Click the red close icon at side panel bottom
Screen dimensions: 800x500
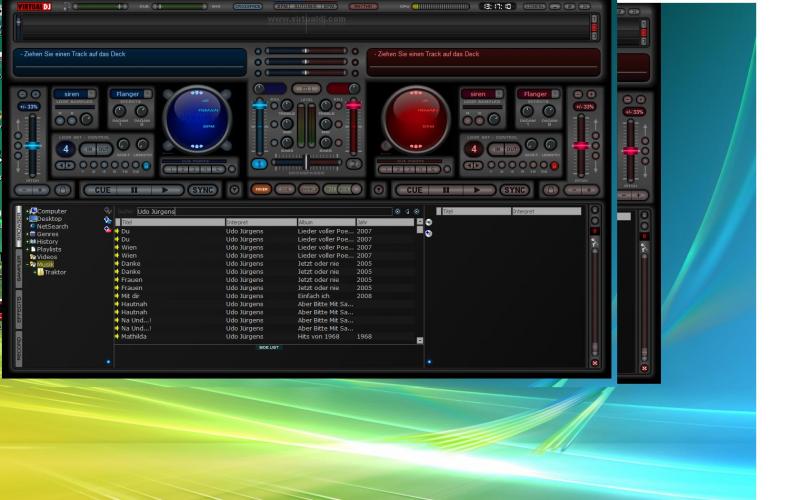pos(594,363)
